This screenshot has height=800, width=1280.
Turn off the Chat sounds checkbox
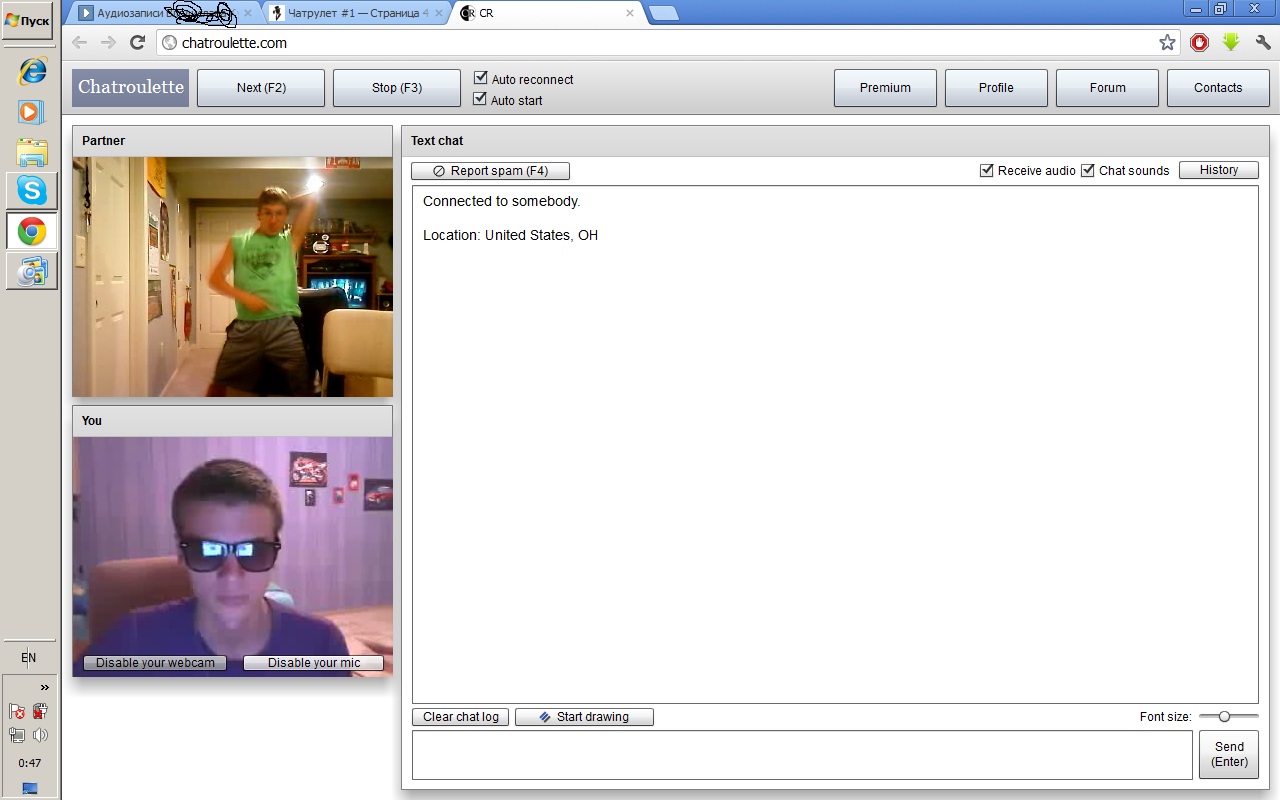tap(1088, 170)
